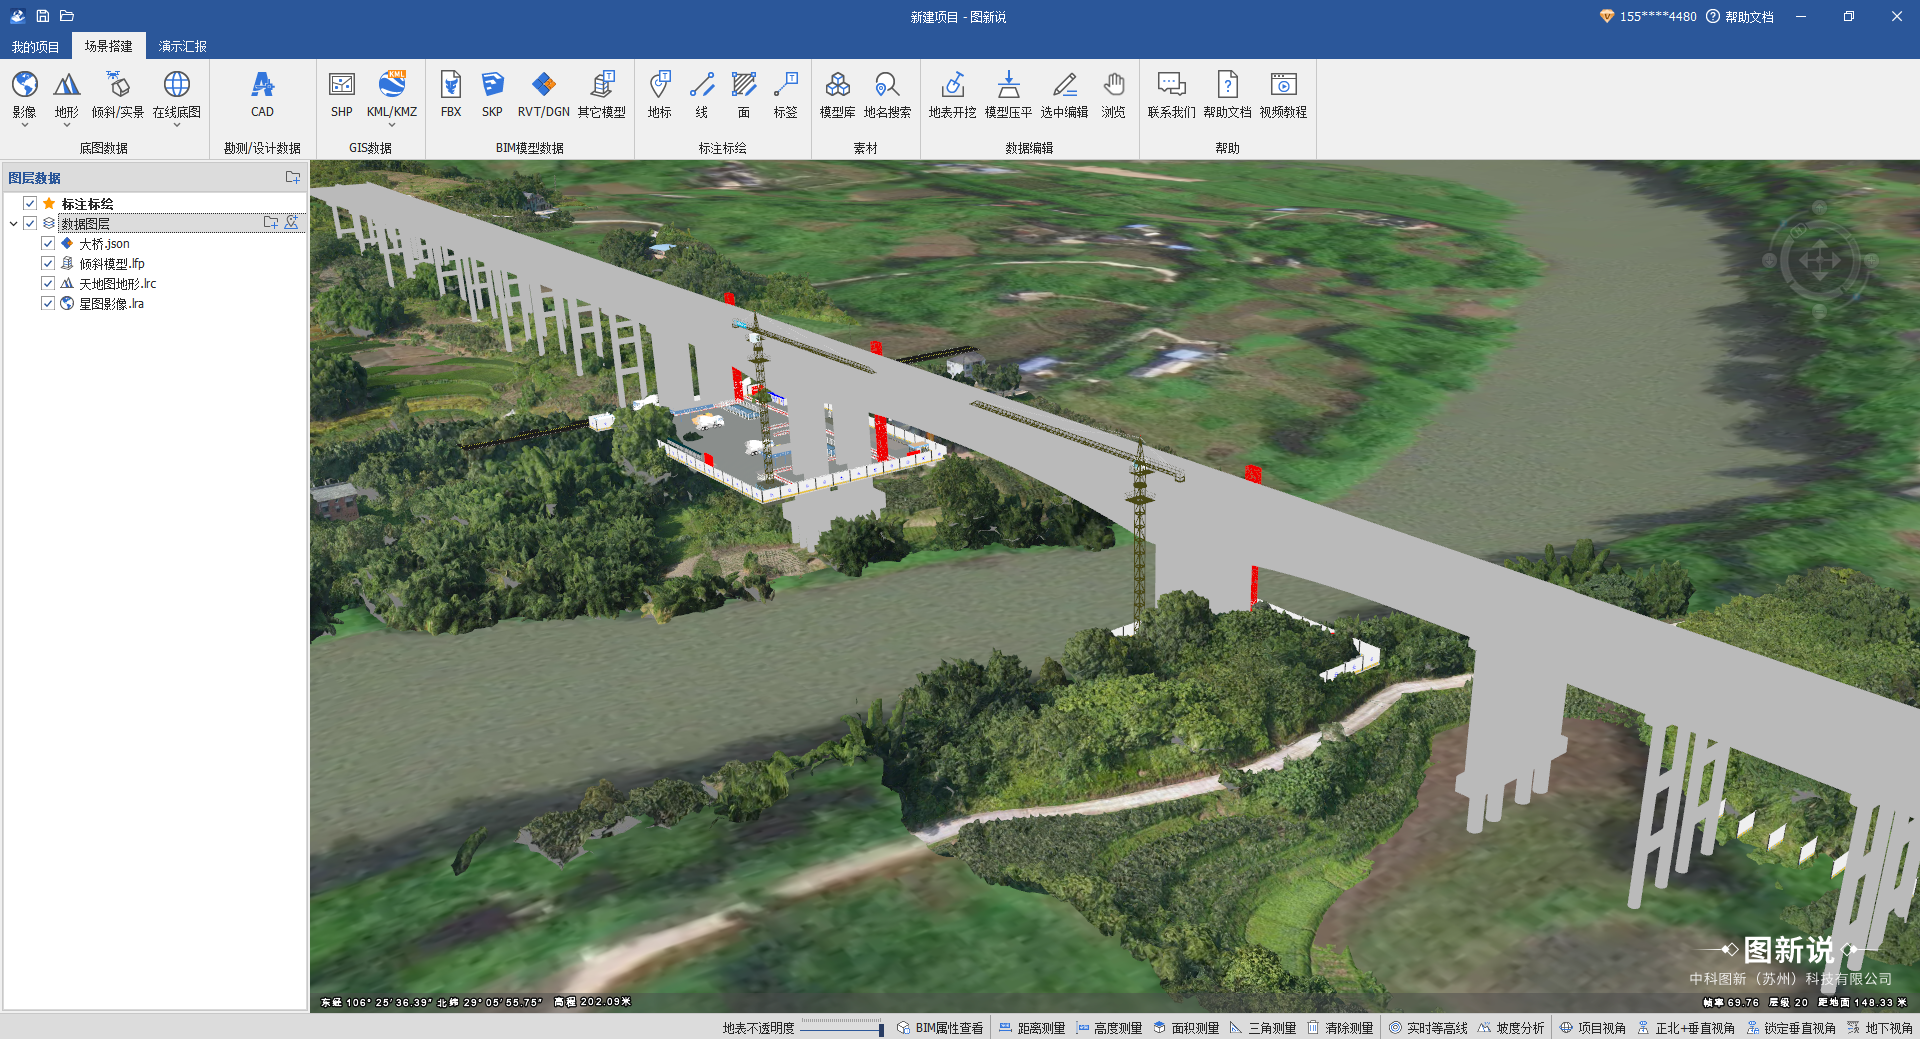The width and height of the screenshot is (1920, 1039).
Task: Open 地名搜索 place name search
Action: point(887,94)
